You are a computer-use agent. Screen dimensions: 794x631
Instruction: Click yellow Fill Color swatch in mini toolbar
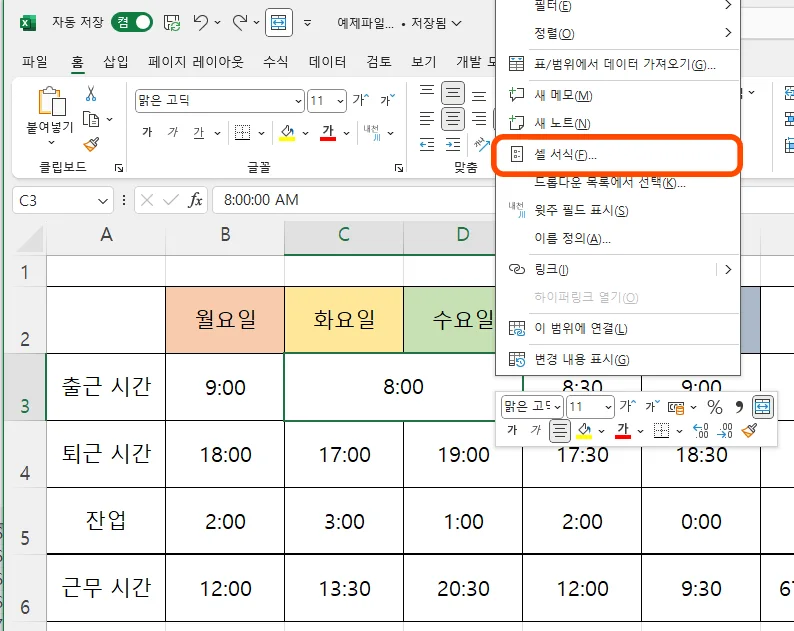[584, 431]
